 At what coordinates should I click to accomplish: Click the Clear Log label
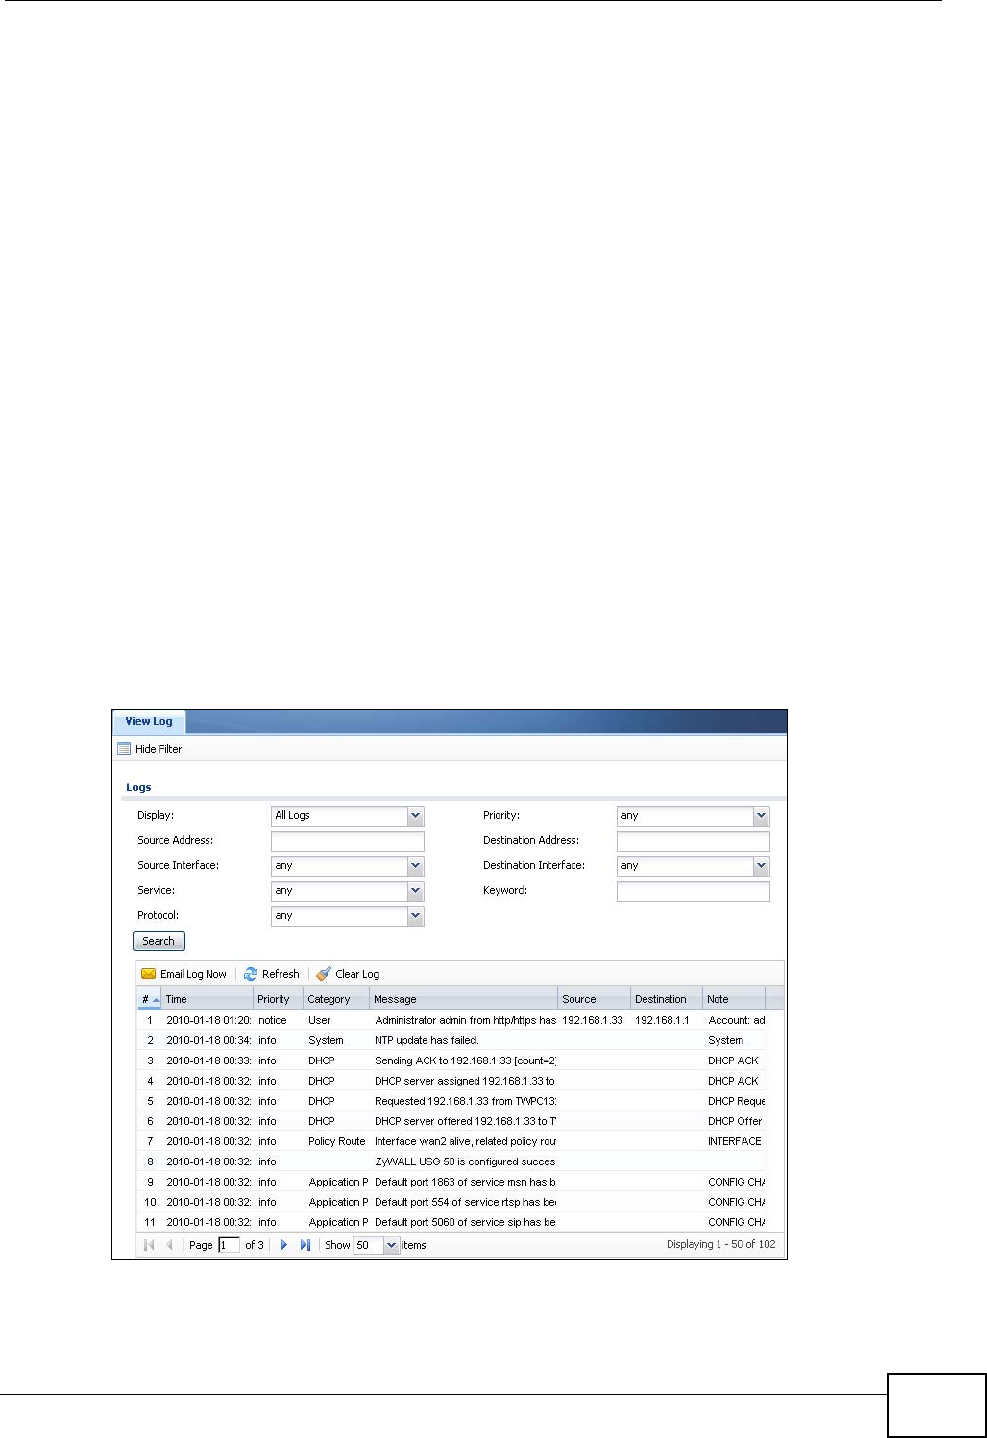click(357, 974)
